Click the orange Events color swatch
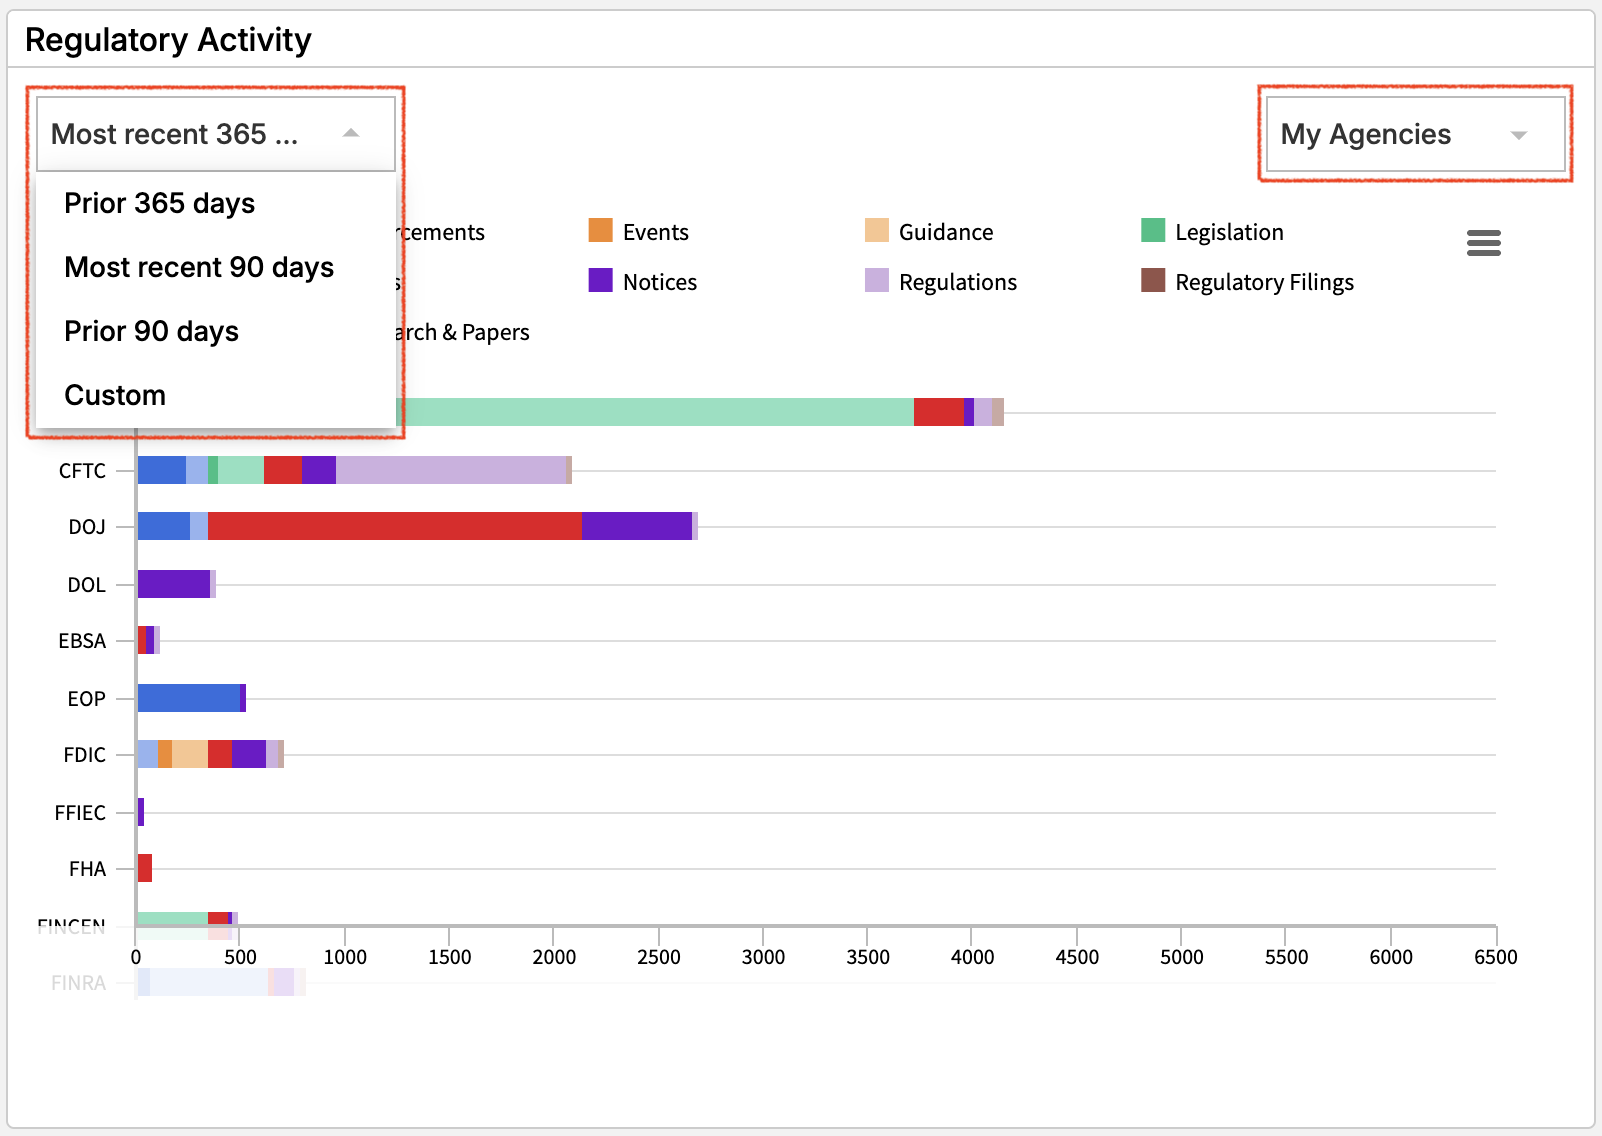Image resolution: width=1602 pixels, height=1136 pixels. point(600,231)
